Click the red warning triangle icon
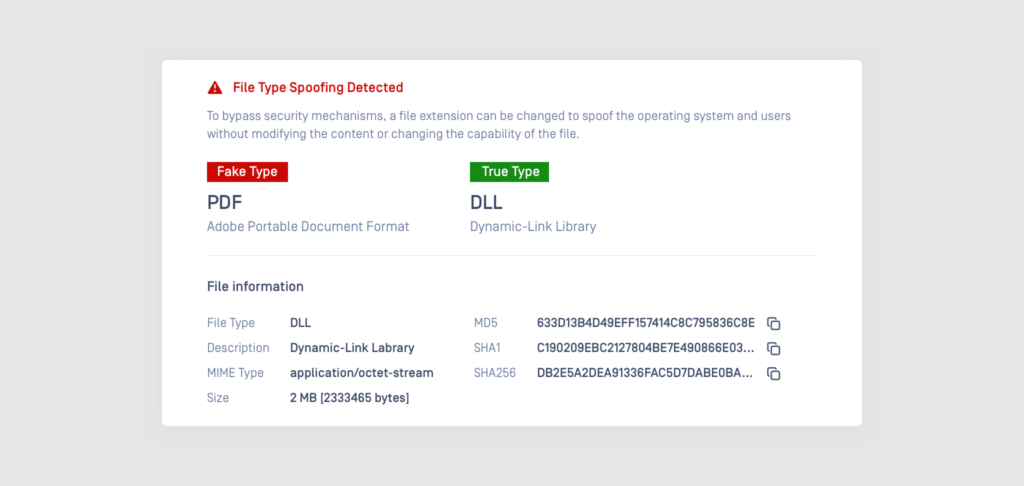Viewport: 1024px width, 486px height. pyautogui.click(x=215, y=88)
